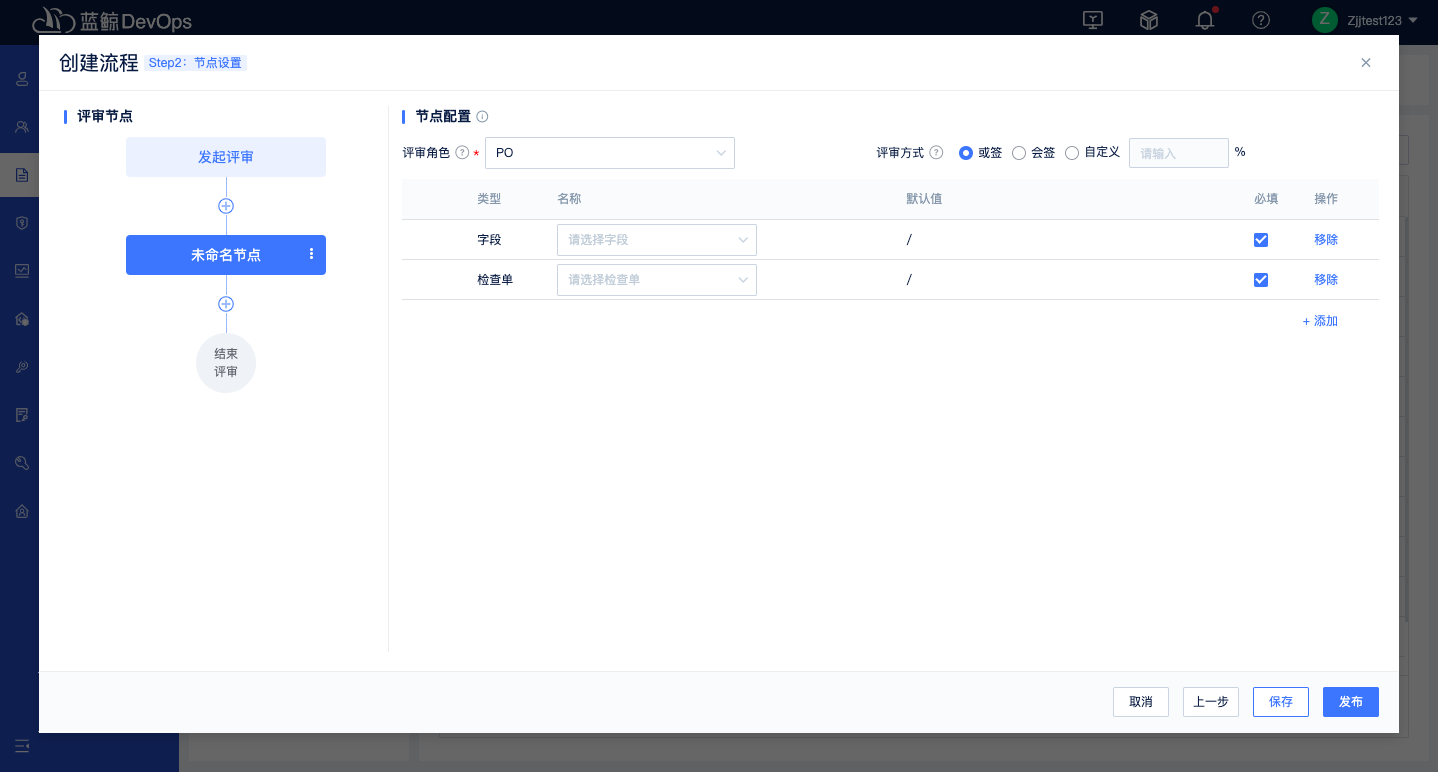The height and width of the screenshot is (772, 1438).
Task: Click the wrench sidebar icon
Action: (21, 463)
